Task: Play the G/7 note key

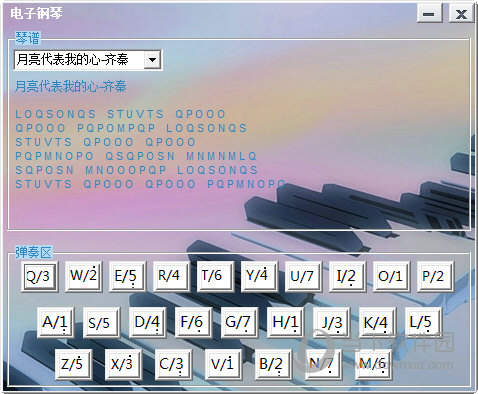Action: click(x=239, y=323)
